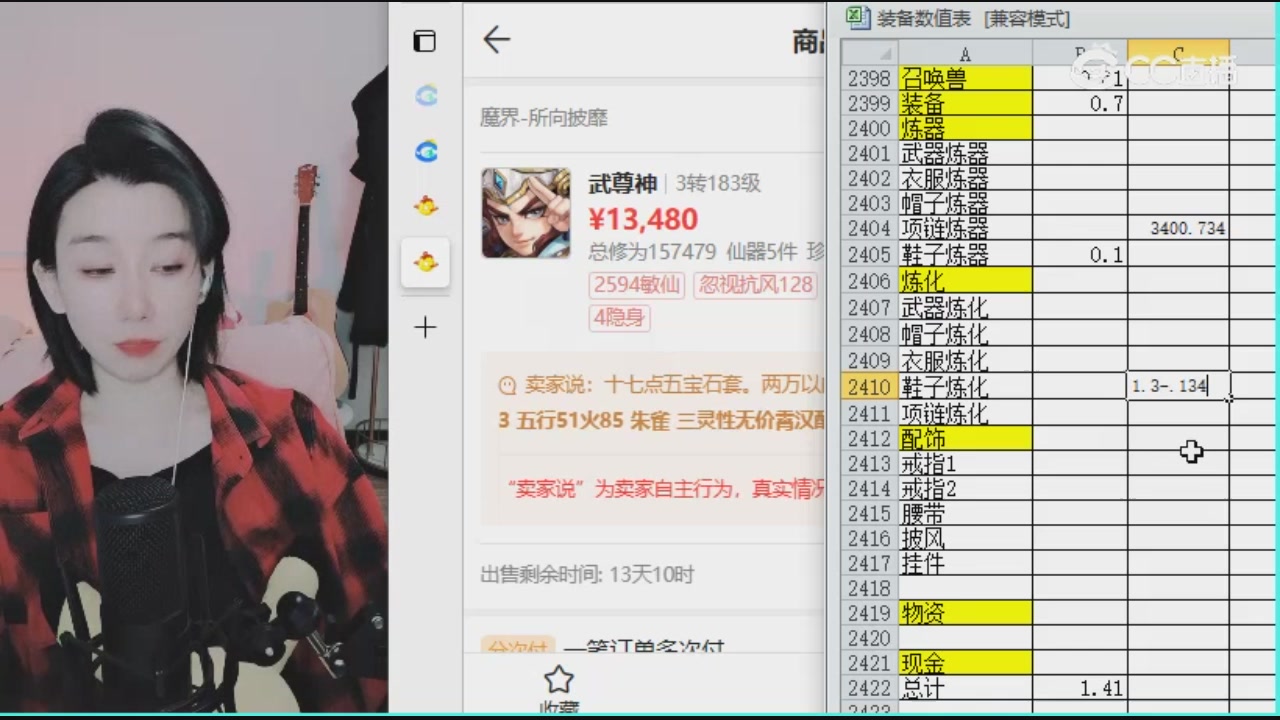Click the 帽子炼器 cell
Viewport: 1280px width, 720px height.
click(x=965, y=203)
